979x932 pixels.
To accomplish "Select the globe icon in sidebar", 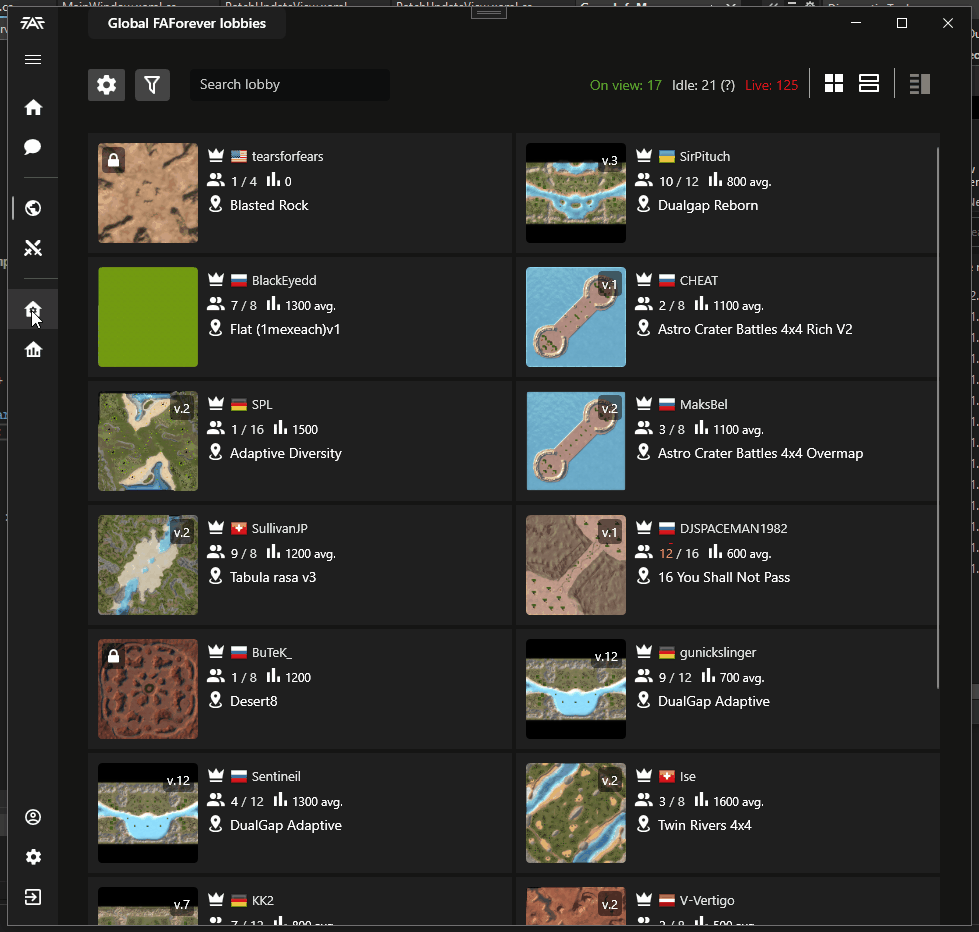I will 33,208.
